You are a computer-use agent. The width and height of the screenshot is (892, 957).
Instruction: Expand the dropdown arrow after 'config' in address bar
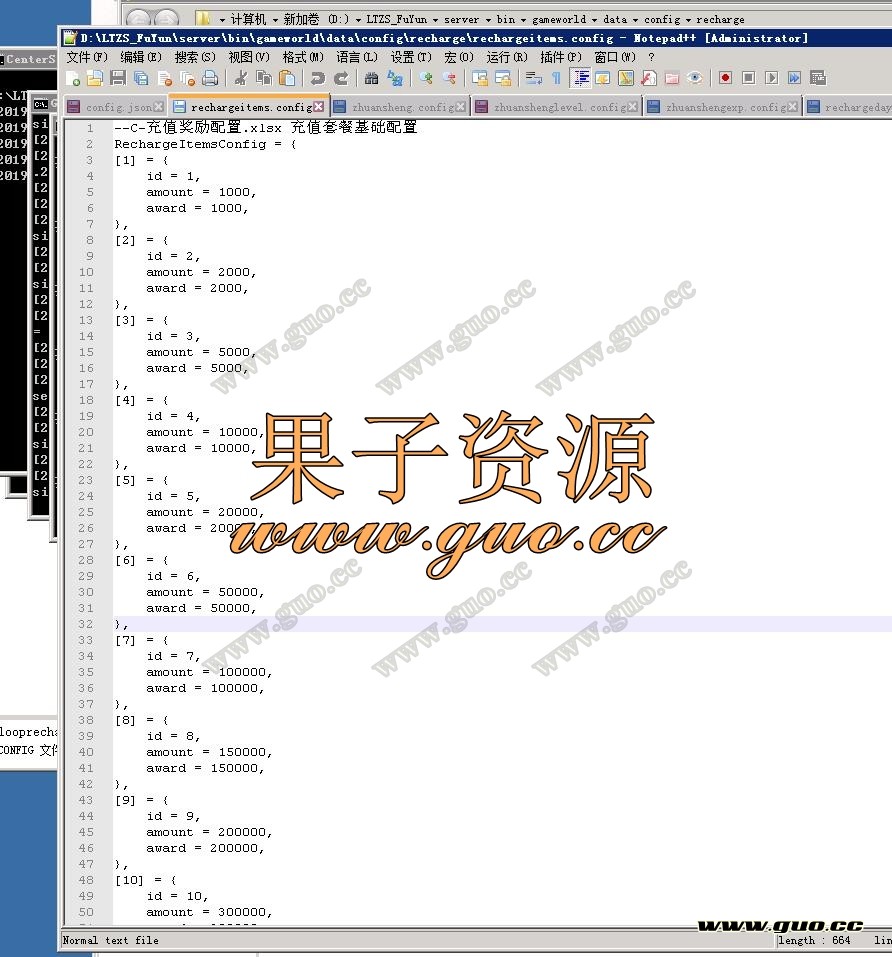(688, 19)
